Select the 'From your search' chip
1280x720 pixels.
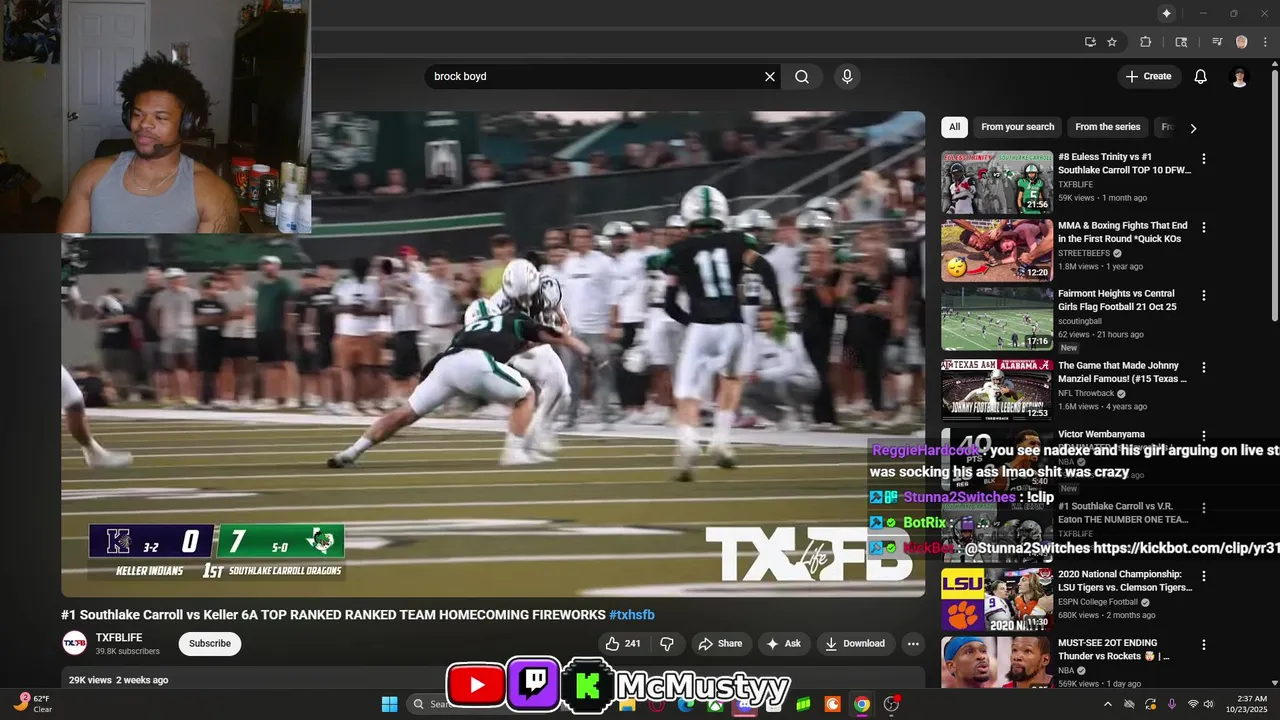(1017, 127)
